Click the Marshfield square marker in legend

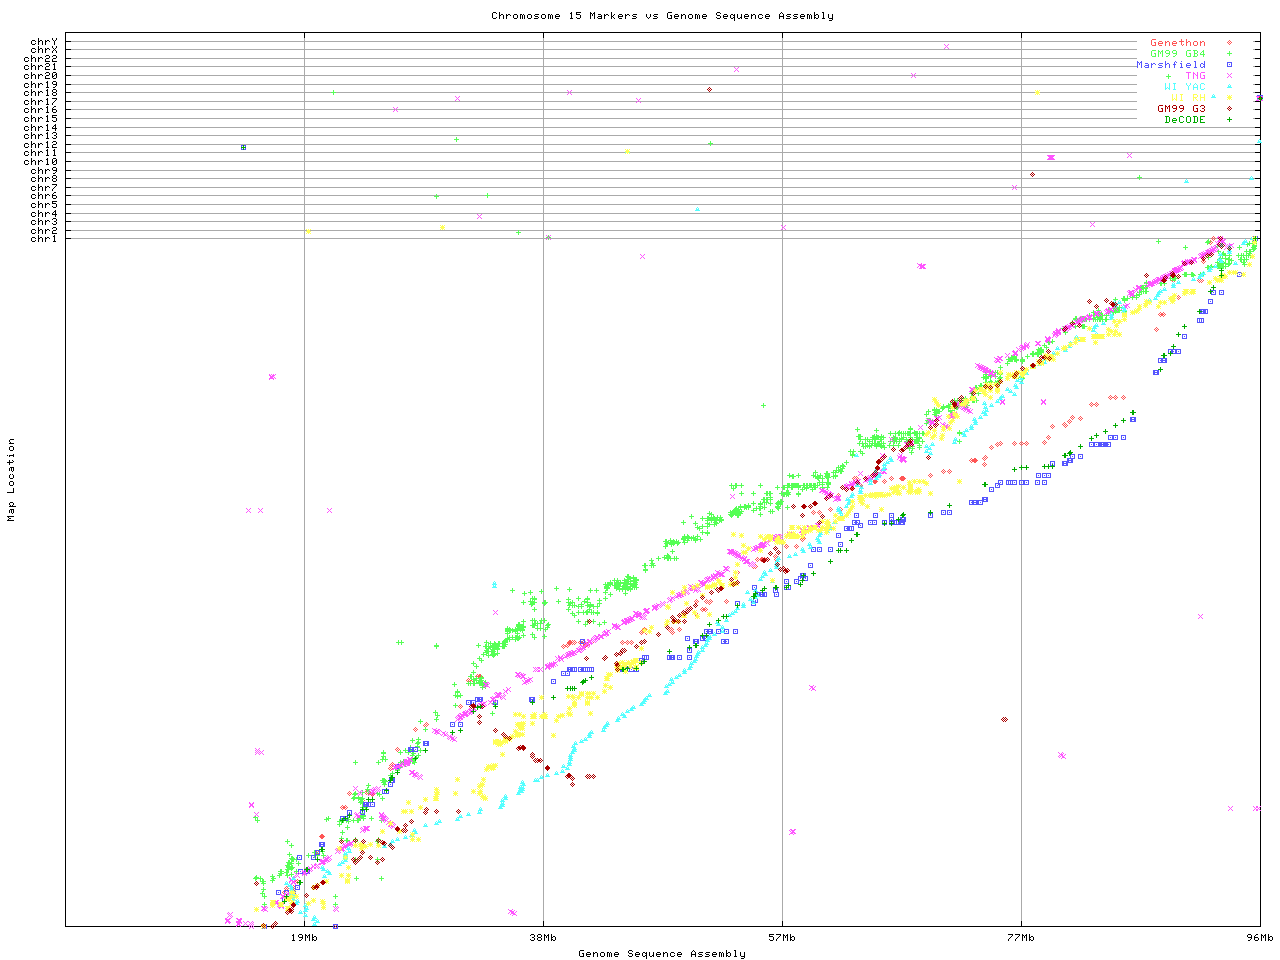pyautogui.click(x=1229, y=65)
